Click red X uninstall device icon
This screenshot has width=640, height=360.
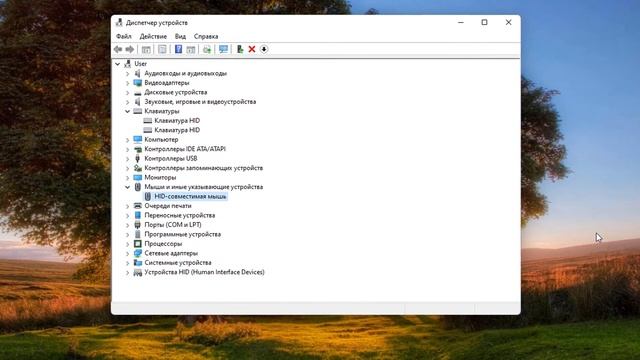pos(252,49)
